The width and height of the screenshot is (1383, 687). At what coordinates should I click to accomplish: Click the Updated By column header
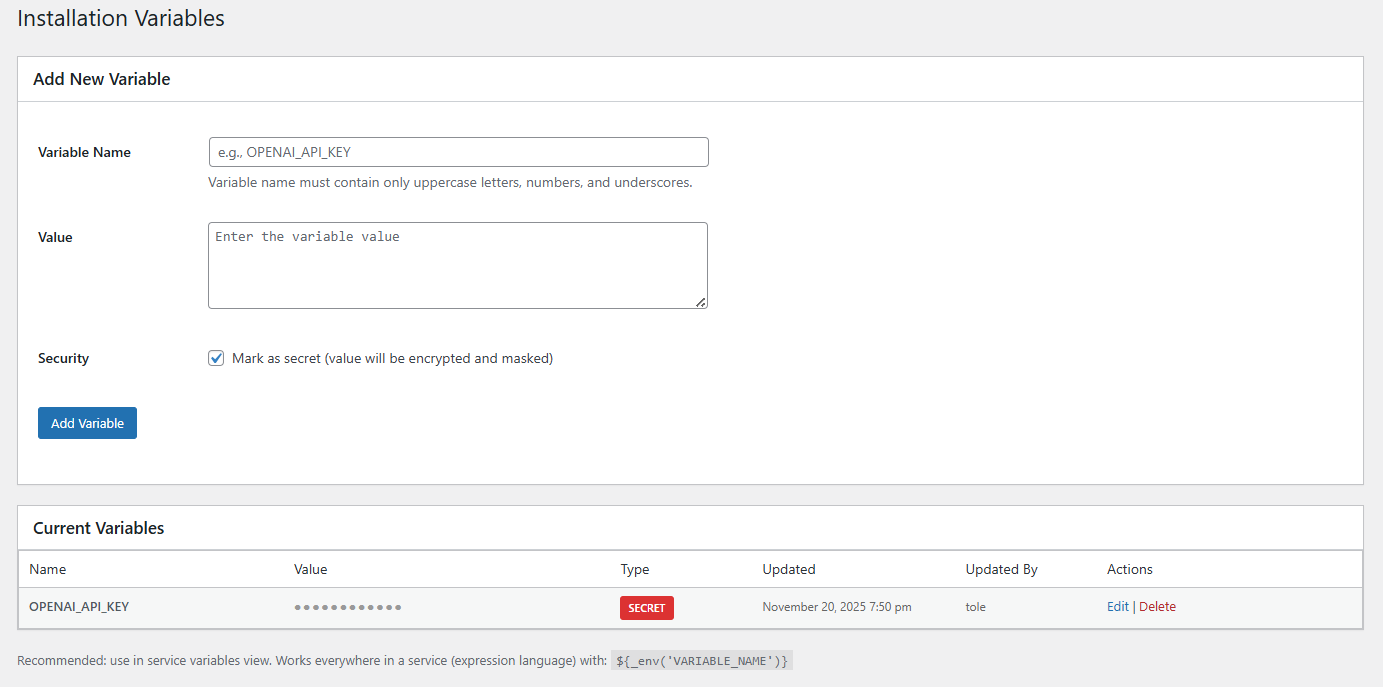pyautogui.click(x=1001, y=569)
